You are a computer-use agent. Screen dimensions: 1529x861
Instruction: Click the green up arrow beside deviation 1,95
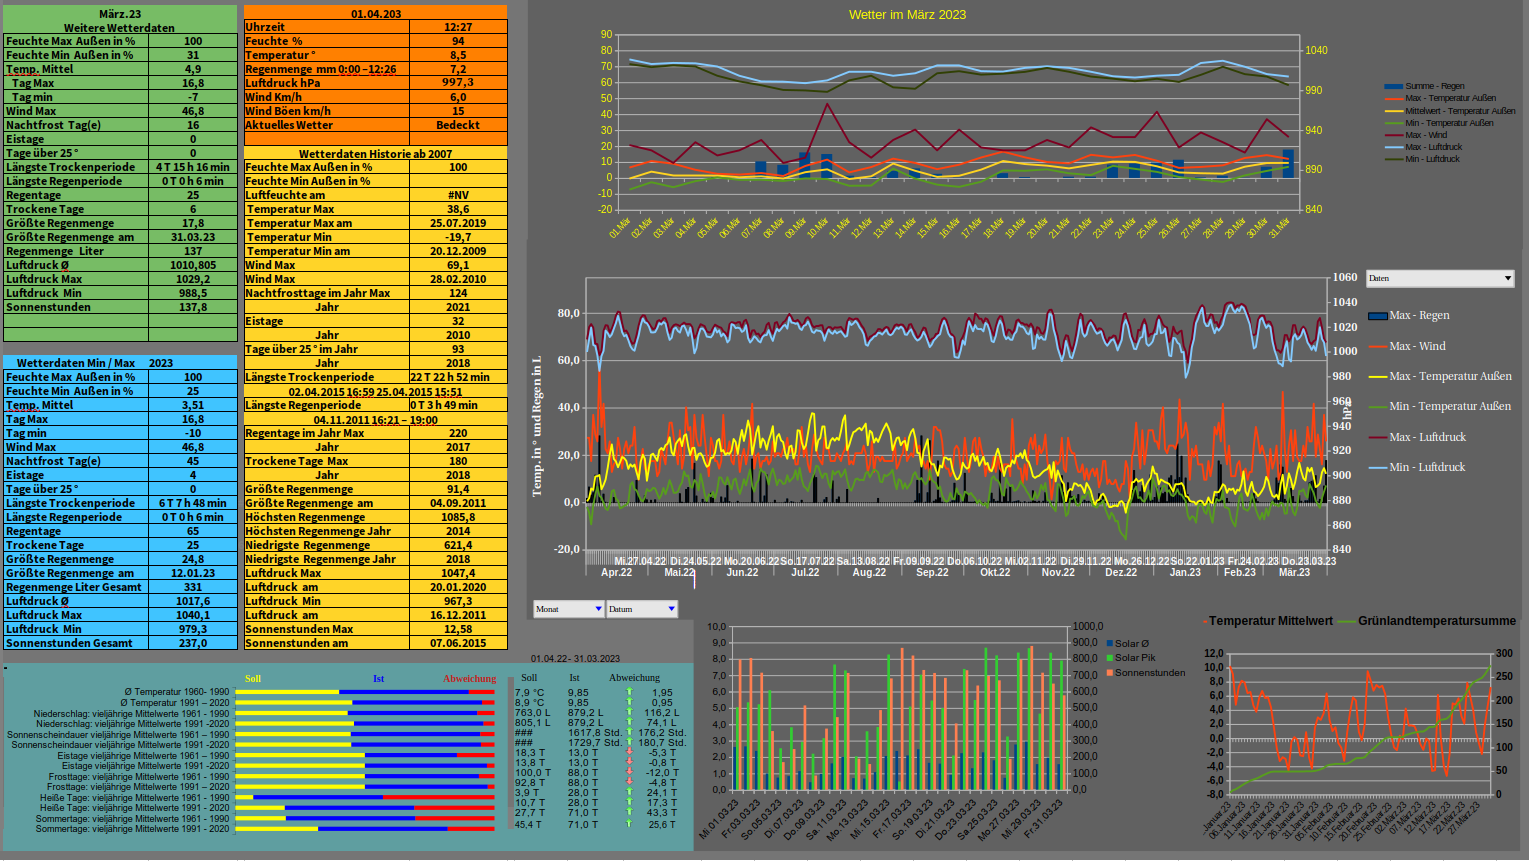(629, 692)
